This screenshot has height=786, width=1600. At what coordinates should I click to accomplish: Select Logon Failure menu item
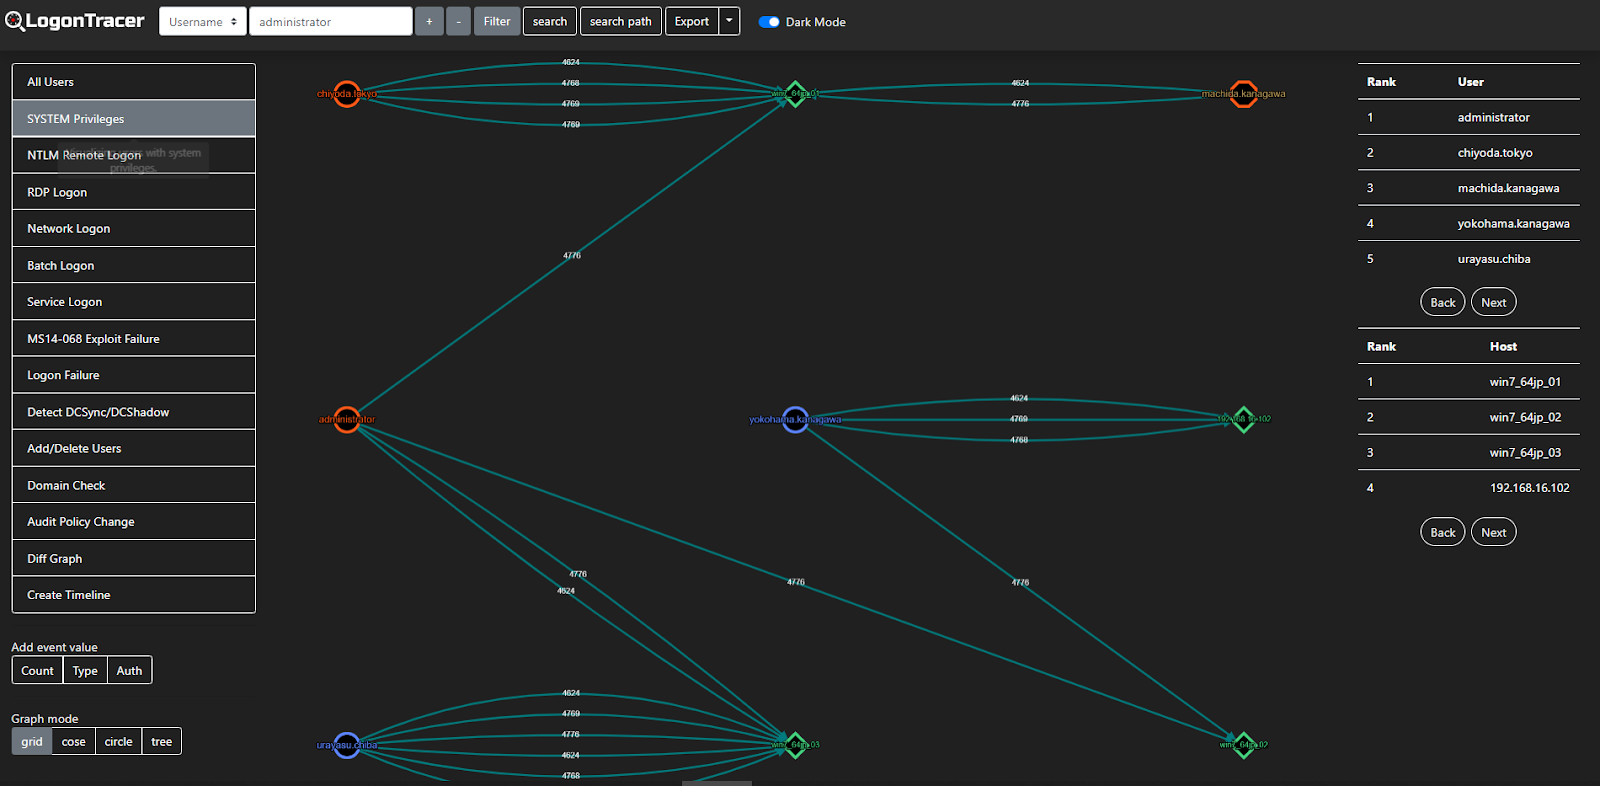click(134, 375)
